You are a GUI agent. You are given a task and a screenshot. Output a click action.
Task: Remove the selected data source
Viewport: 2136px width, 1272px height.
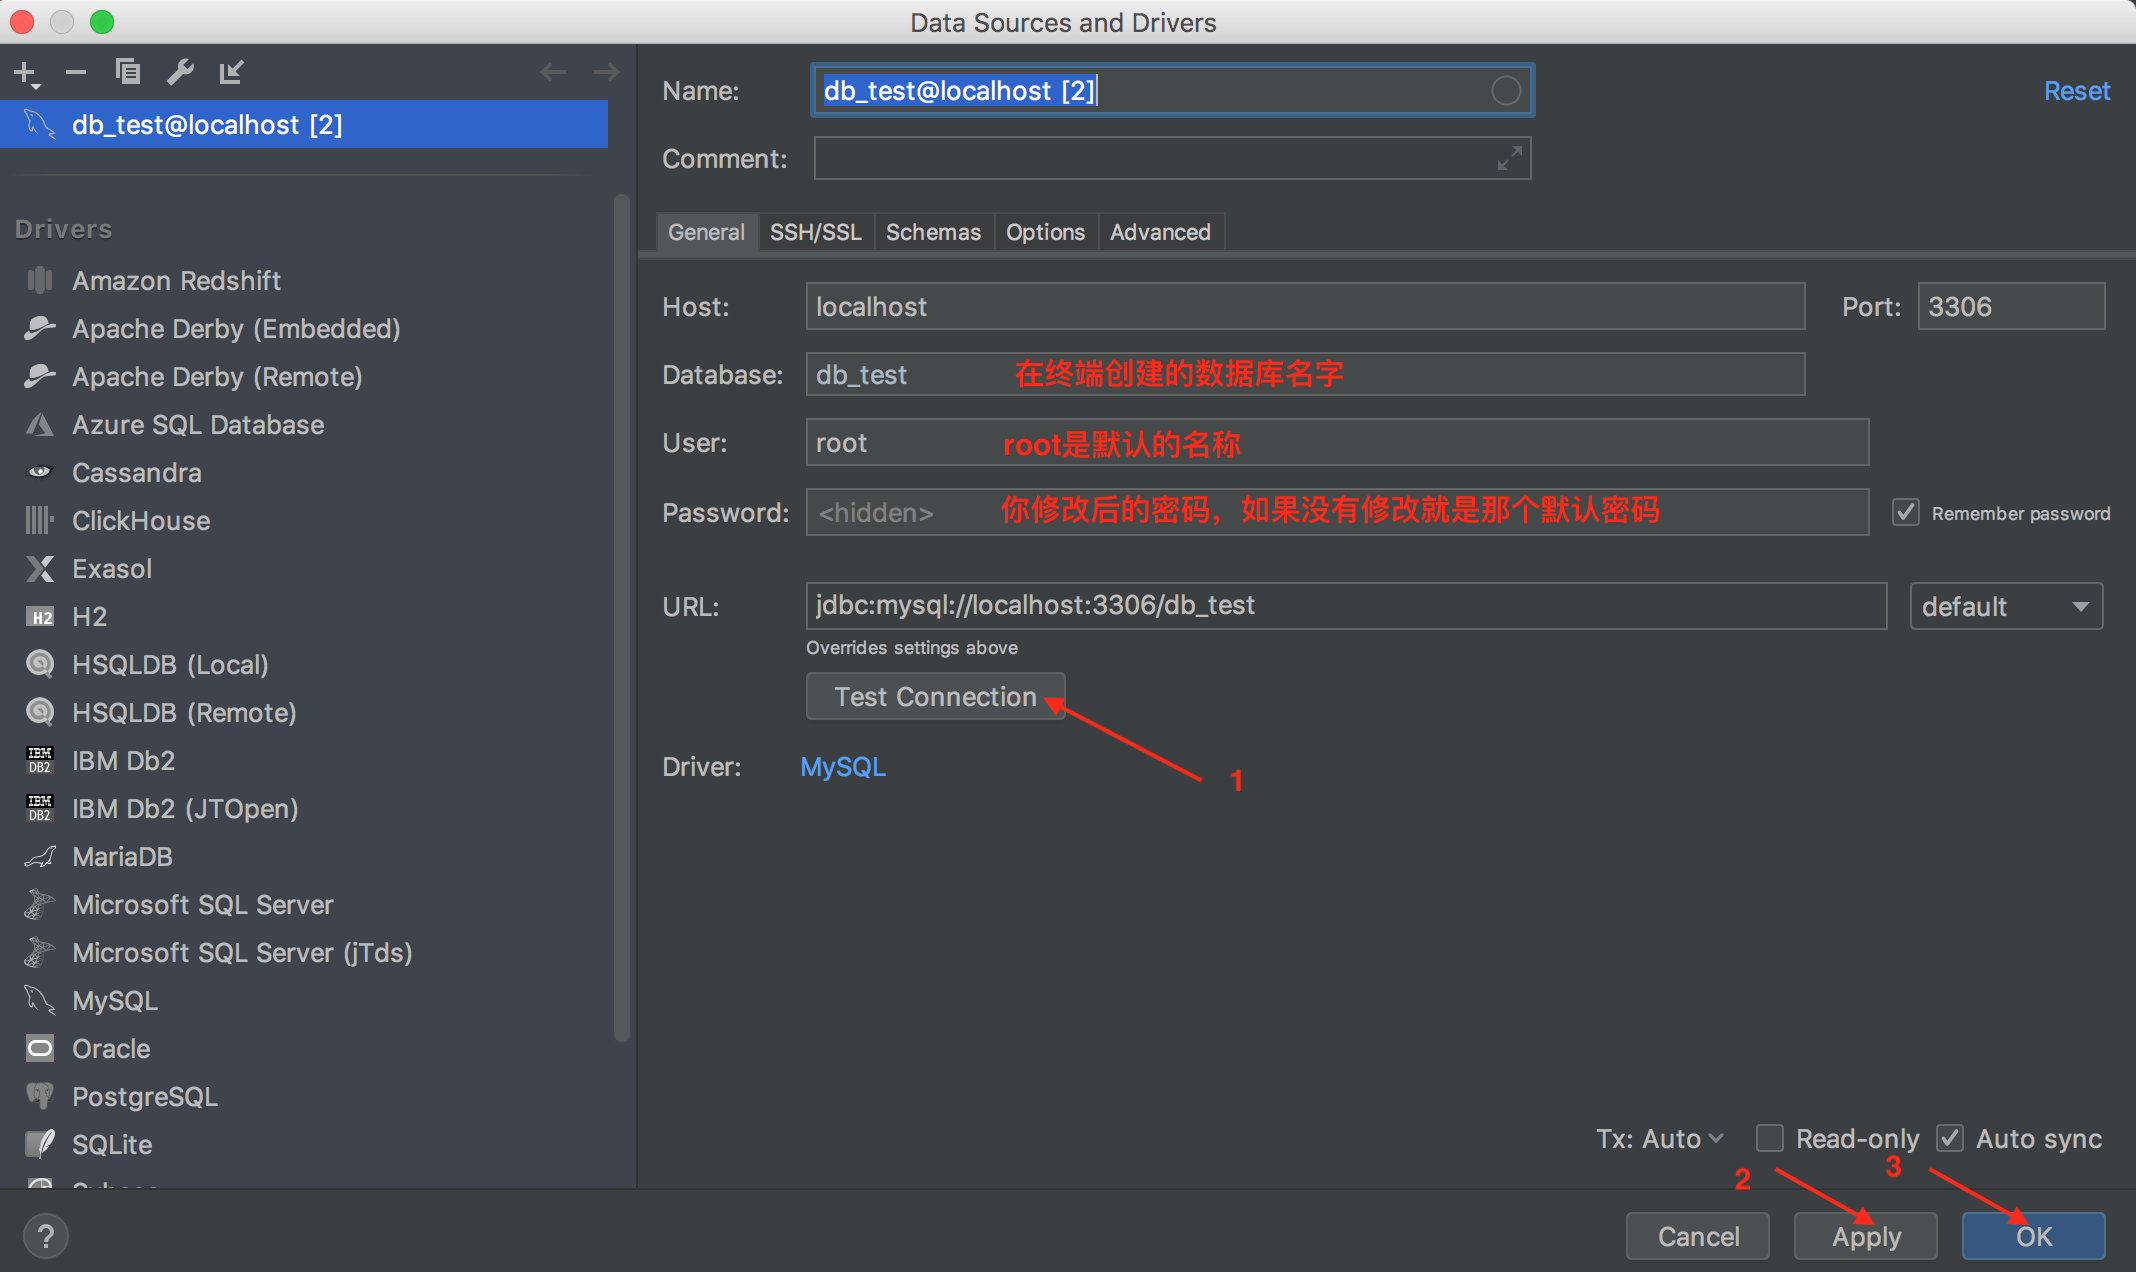click(75, 71)
